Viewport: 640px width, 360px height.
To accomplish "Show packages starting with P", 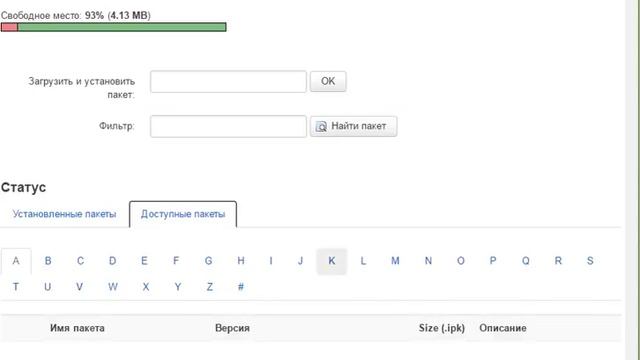I will [493, 261].
